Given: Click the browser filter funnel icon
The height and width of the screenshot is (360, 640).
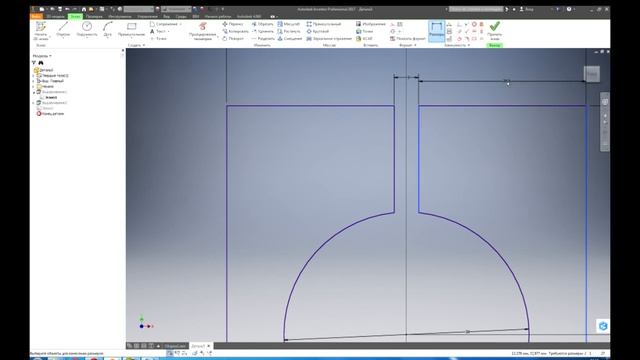Looking at the screenshot, I should tap(34, 63).
